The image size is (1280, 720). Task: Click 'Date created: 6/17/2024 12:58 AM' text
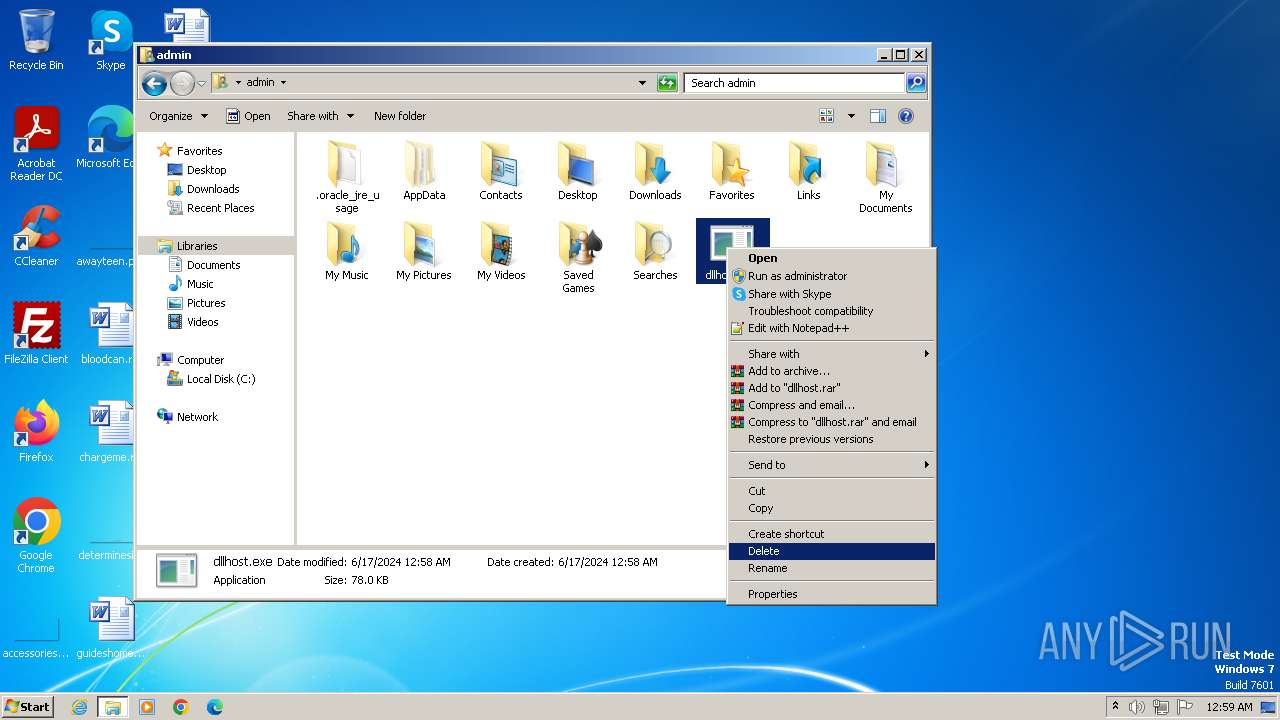pos(572,562)
